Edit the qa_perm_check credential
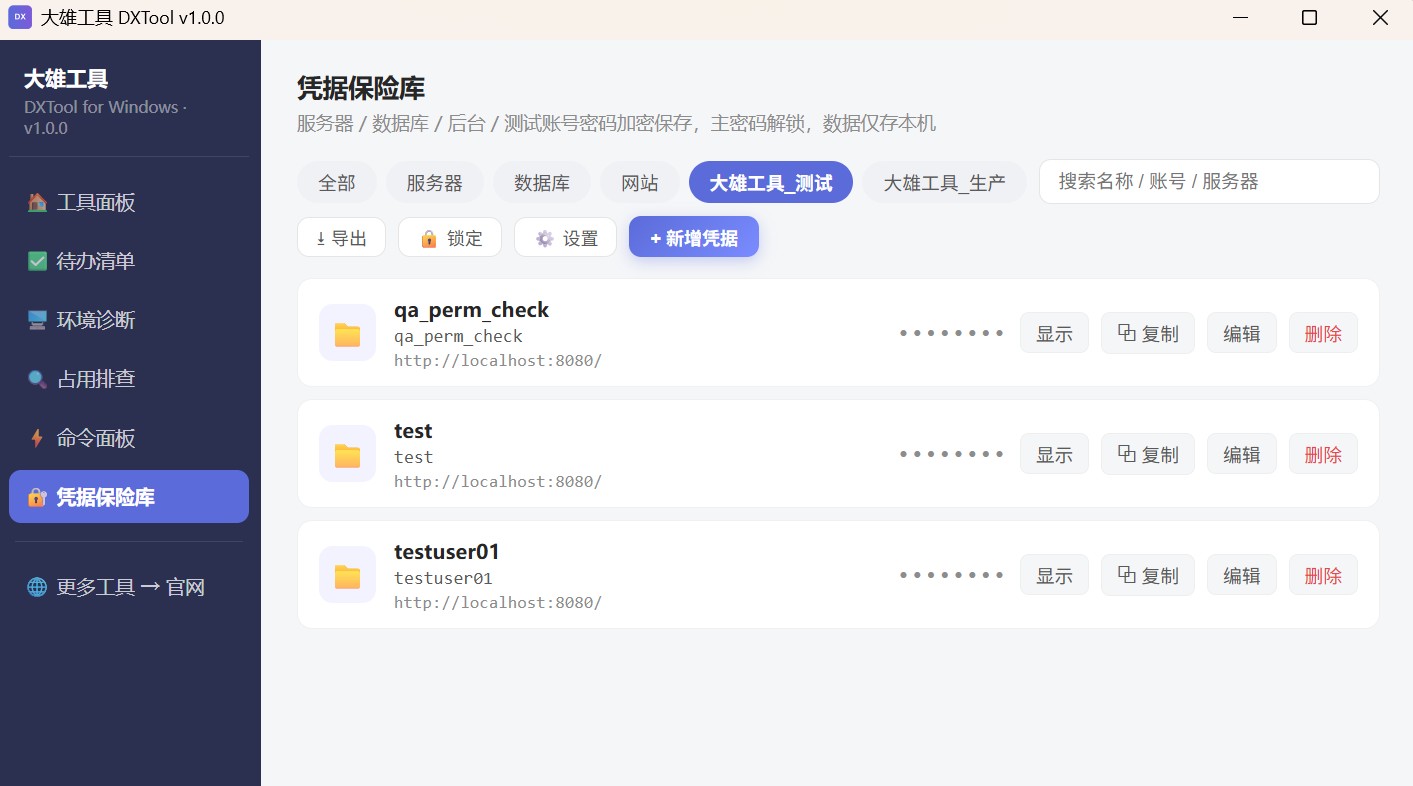 (x=1242, y=333)
